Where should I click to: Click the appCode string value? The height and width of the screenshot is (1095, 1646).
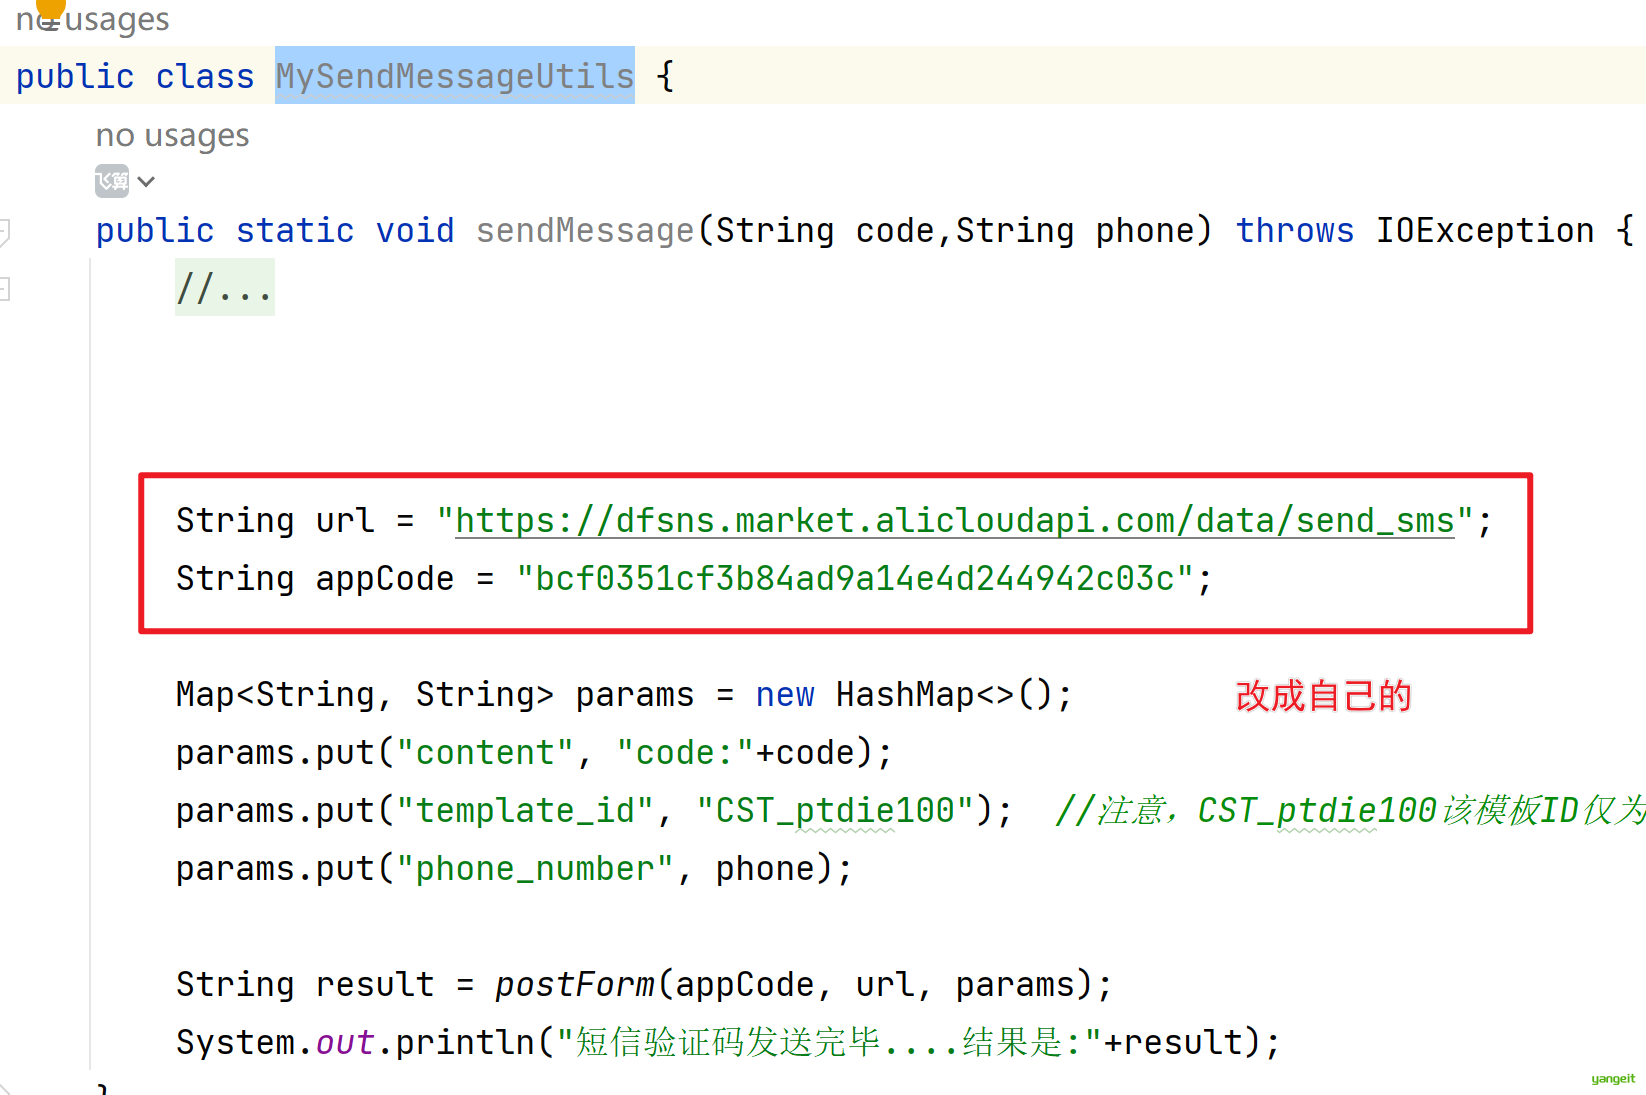(x=855, y=579)
